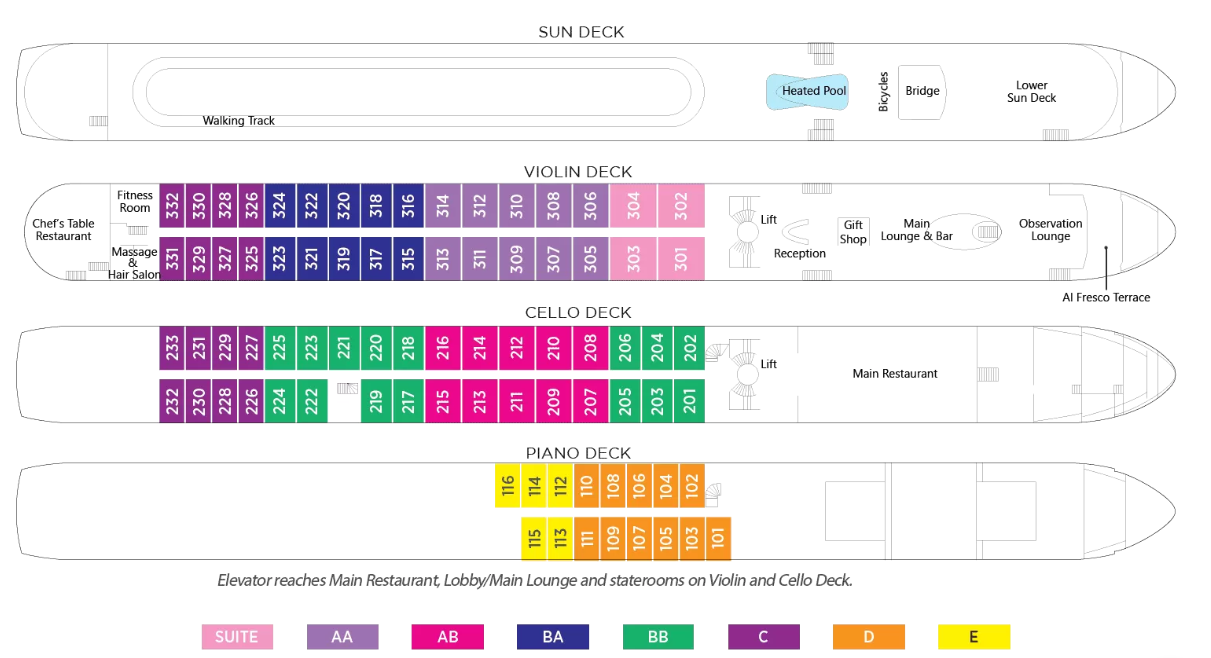
Task: Select the yellow E category swatch
Action: (974, 636)
